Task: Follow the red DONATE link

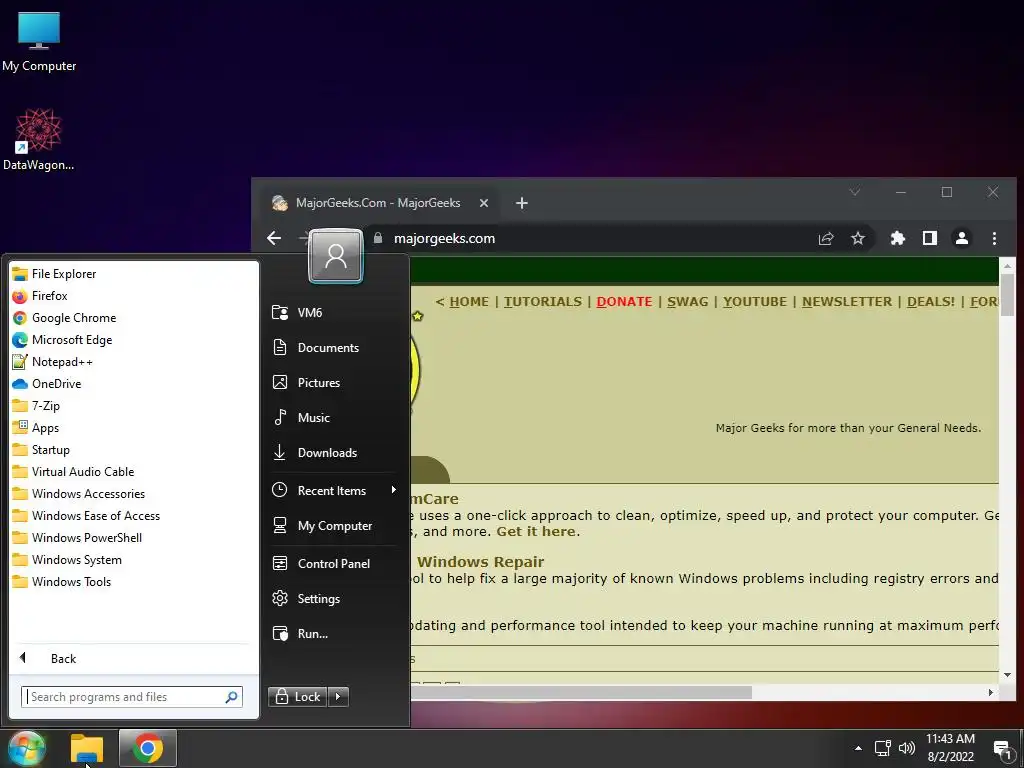Action: pyautogui.click(x=624, y=302)
